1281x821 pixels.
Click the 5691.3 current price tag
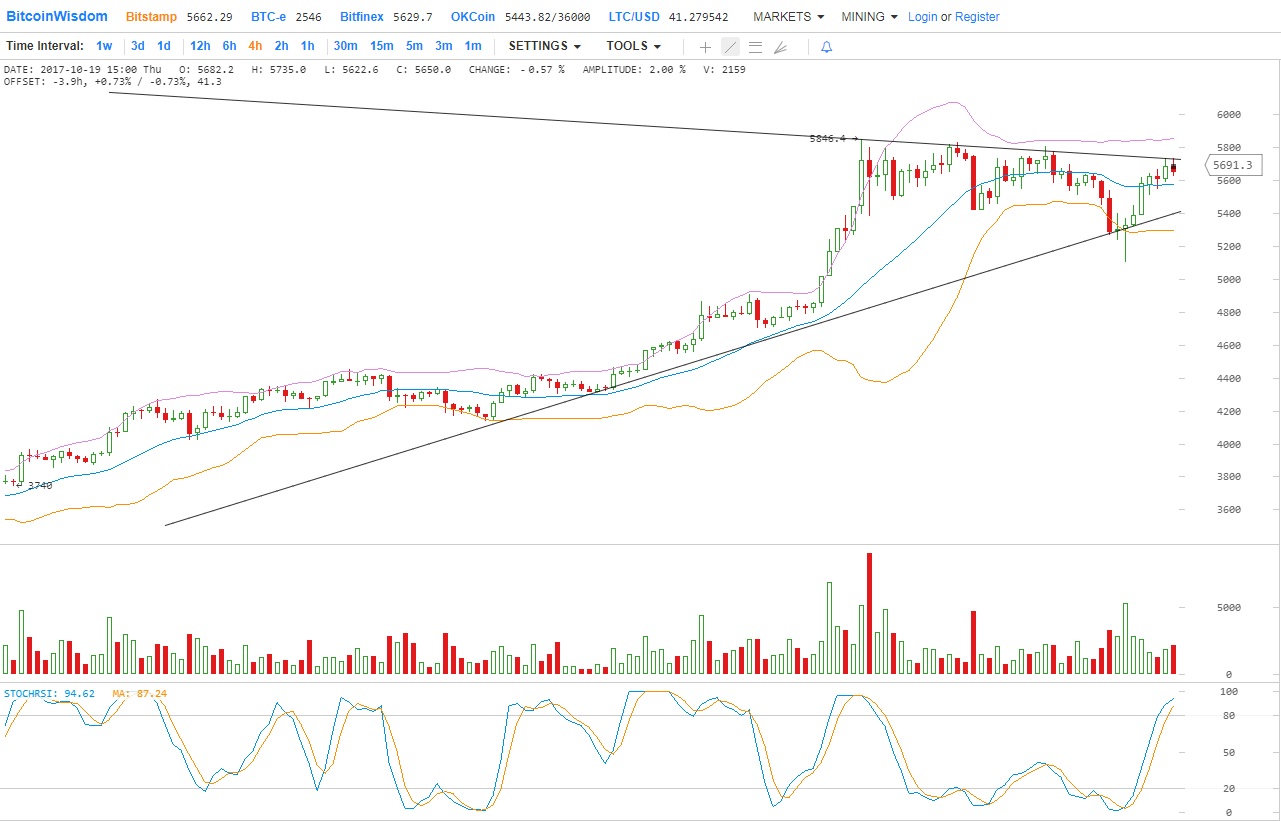click(x=1231, y=165)
